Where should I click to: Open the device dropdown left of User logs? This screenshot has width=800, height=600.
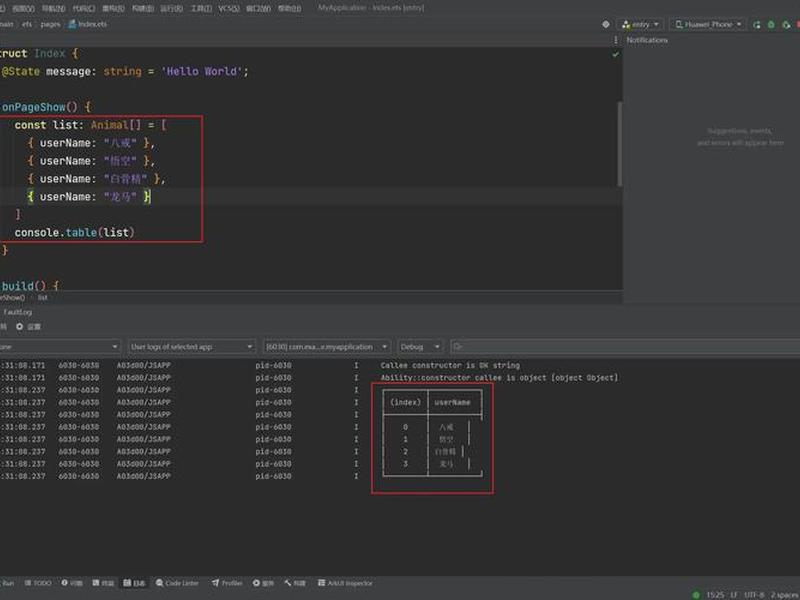pyautogui.click(x=60, y=347)
